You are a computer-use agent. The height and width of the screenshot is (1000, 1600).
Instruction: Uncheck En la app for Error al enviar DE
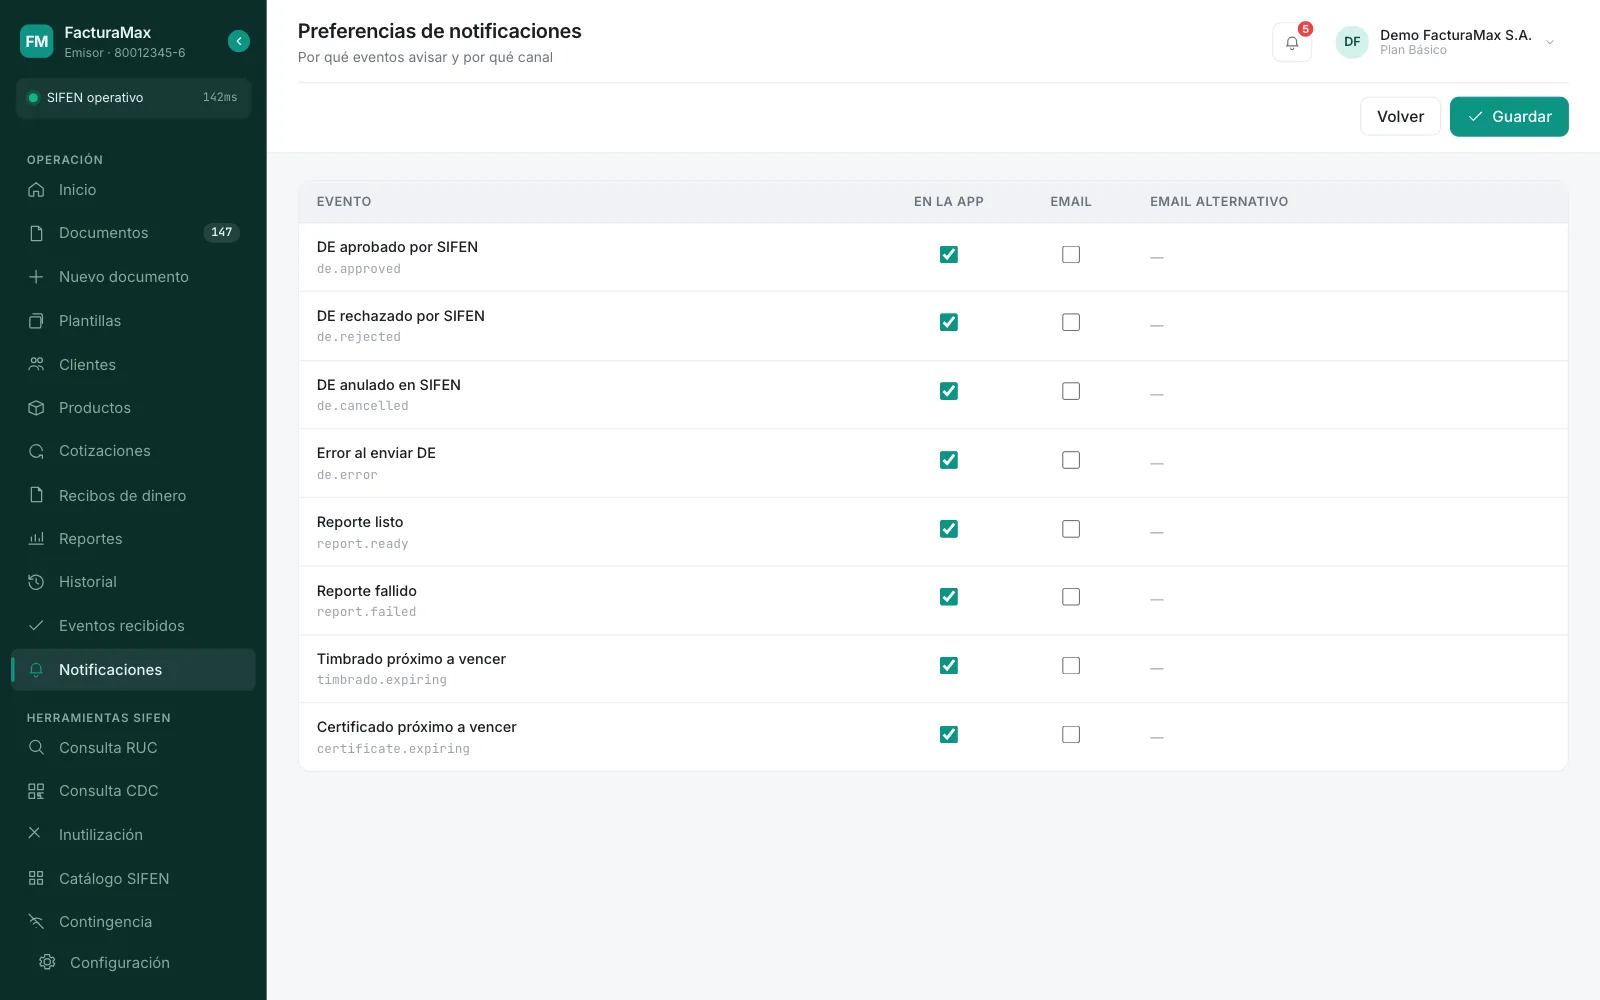tap(949, 460)
